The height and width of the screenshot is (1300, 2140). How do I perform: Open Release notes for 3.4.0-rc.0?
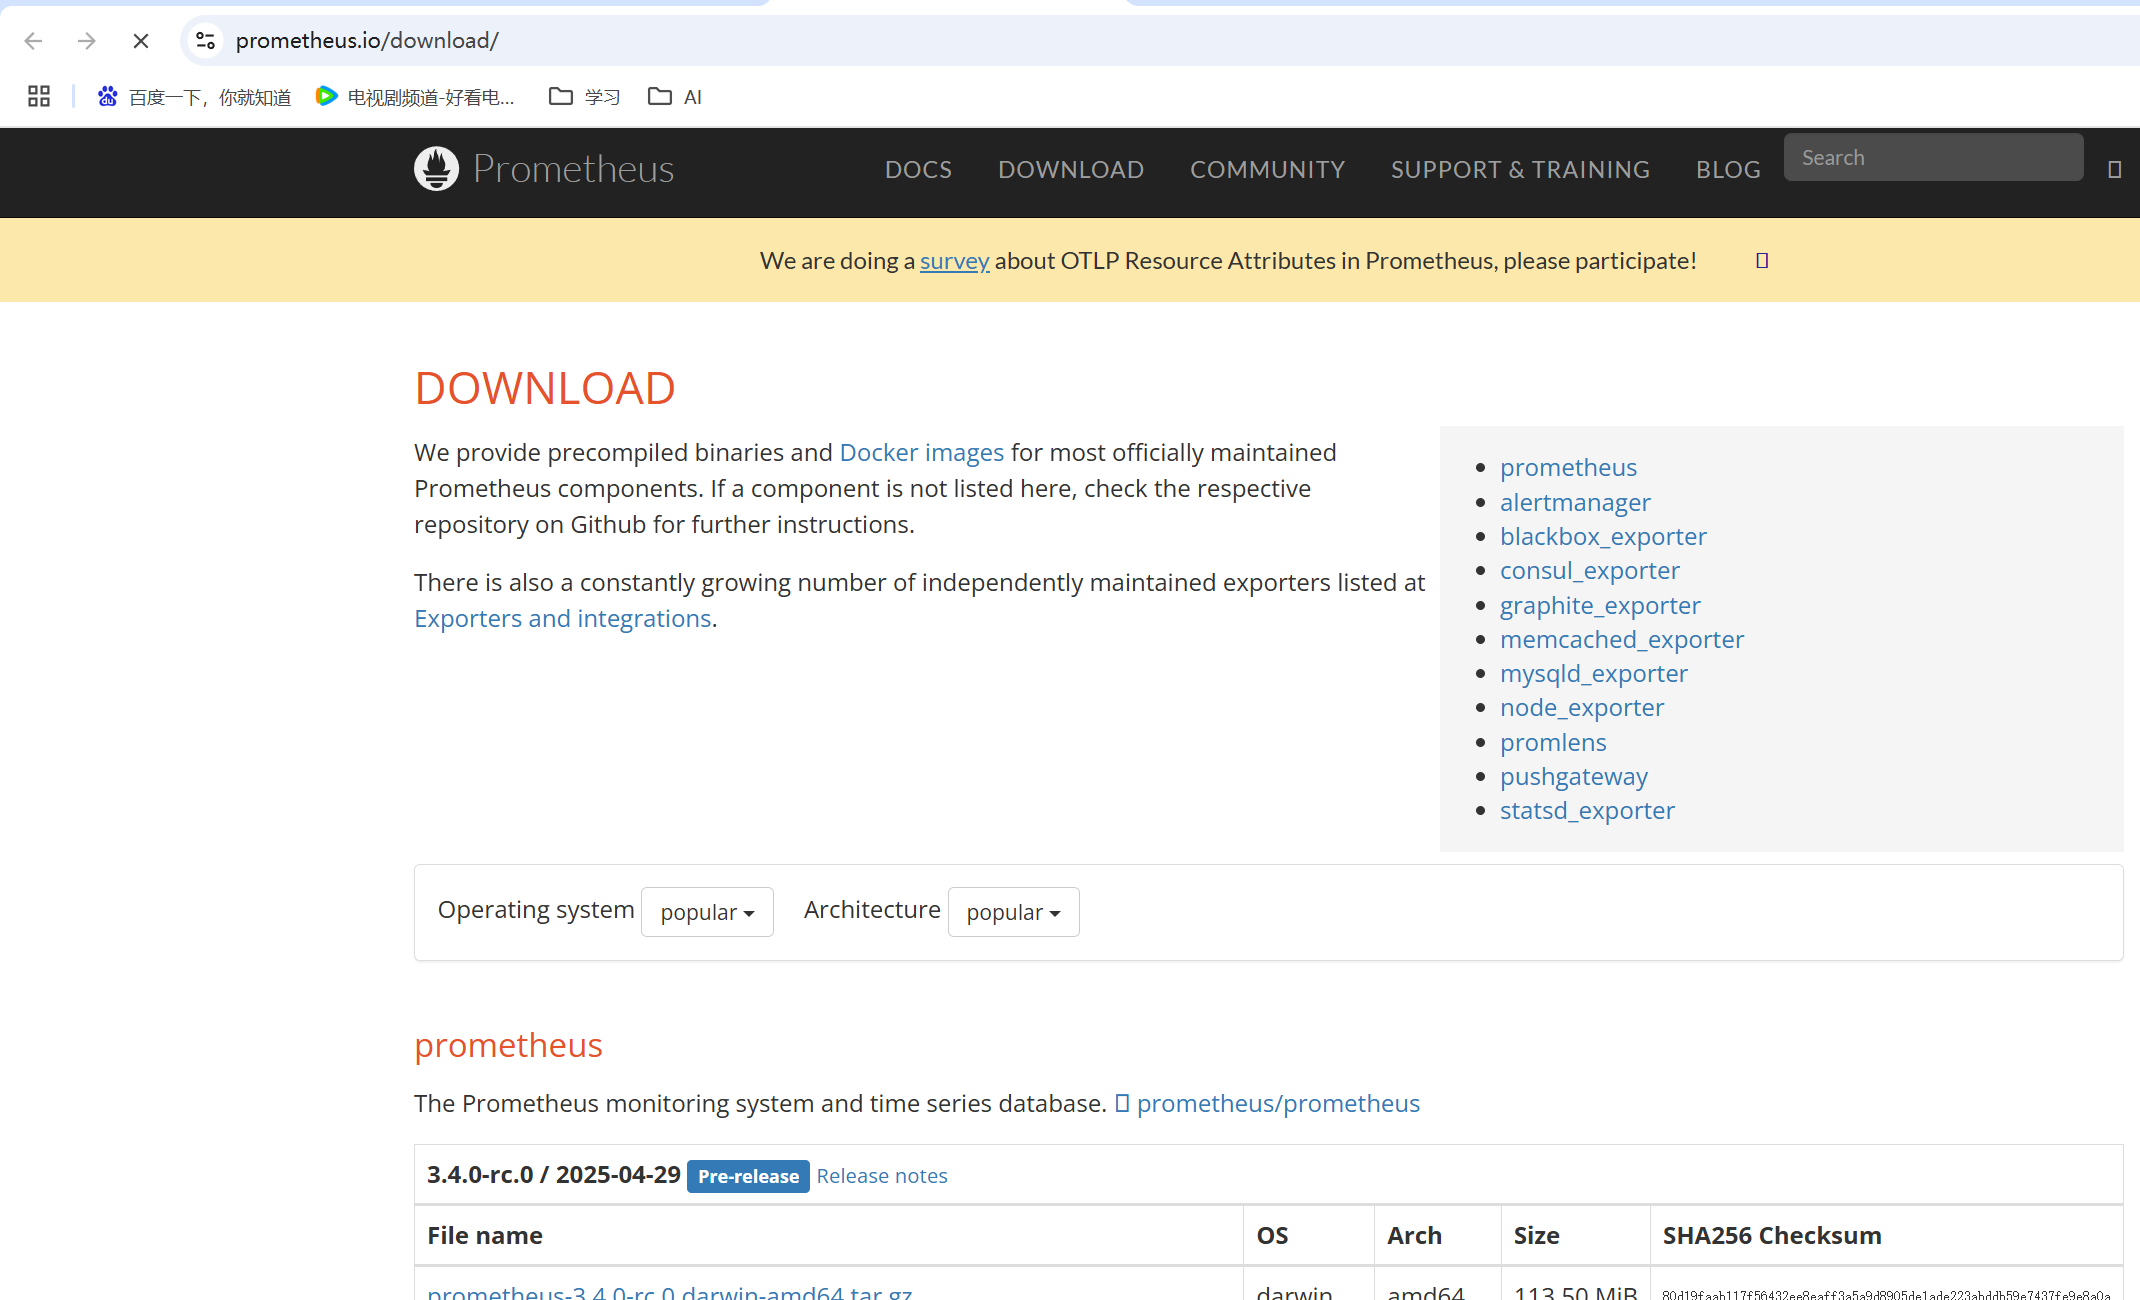(x=882, y=1176)
